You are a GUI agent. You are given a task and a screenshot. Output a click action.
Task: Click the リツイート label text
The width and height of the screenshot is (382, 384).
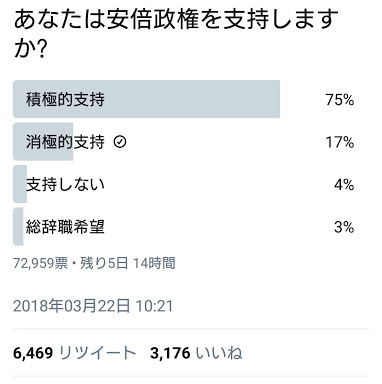coord(98,353)
